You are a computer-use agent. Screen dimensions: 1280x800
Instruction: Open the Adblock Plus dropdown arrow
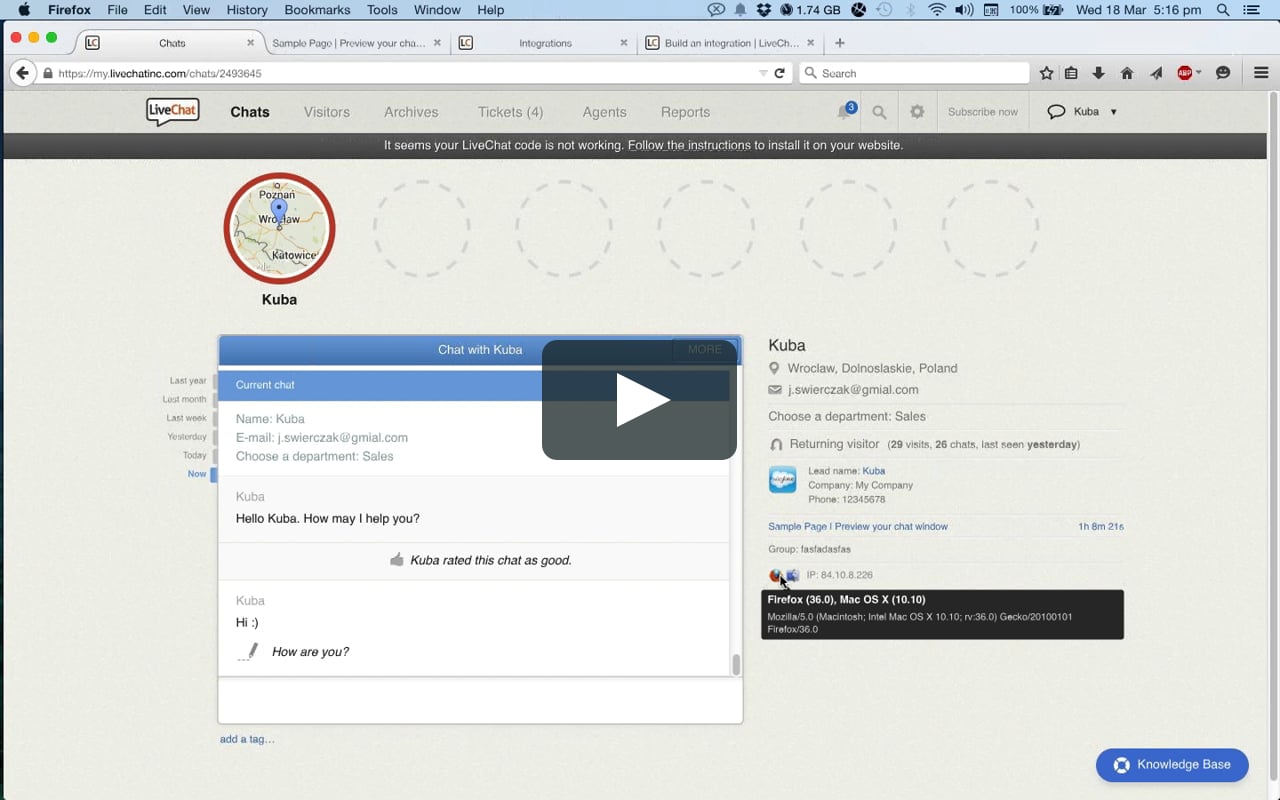pos(1199,73)
